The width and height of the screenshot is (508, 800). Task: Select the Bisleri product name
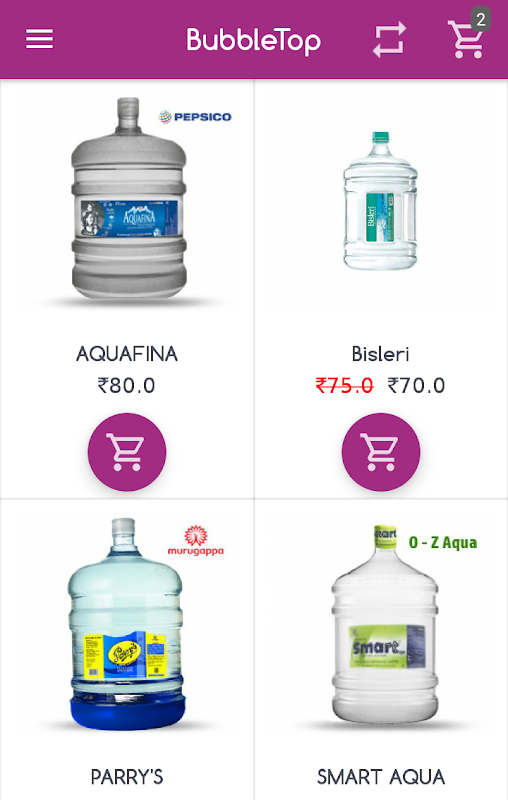coord(380,354)
